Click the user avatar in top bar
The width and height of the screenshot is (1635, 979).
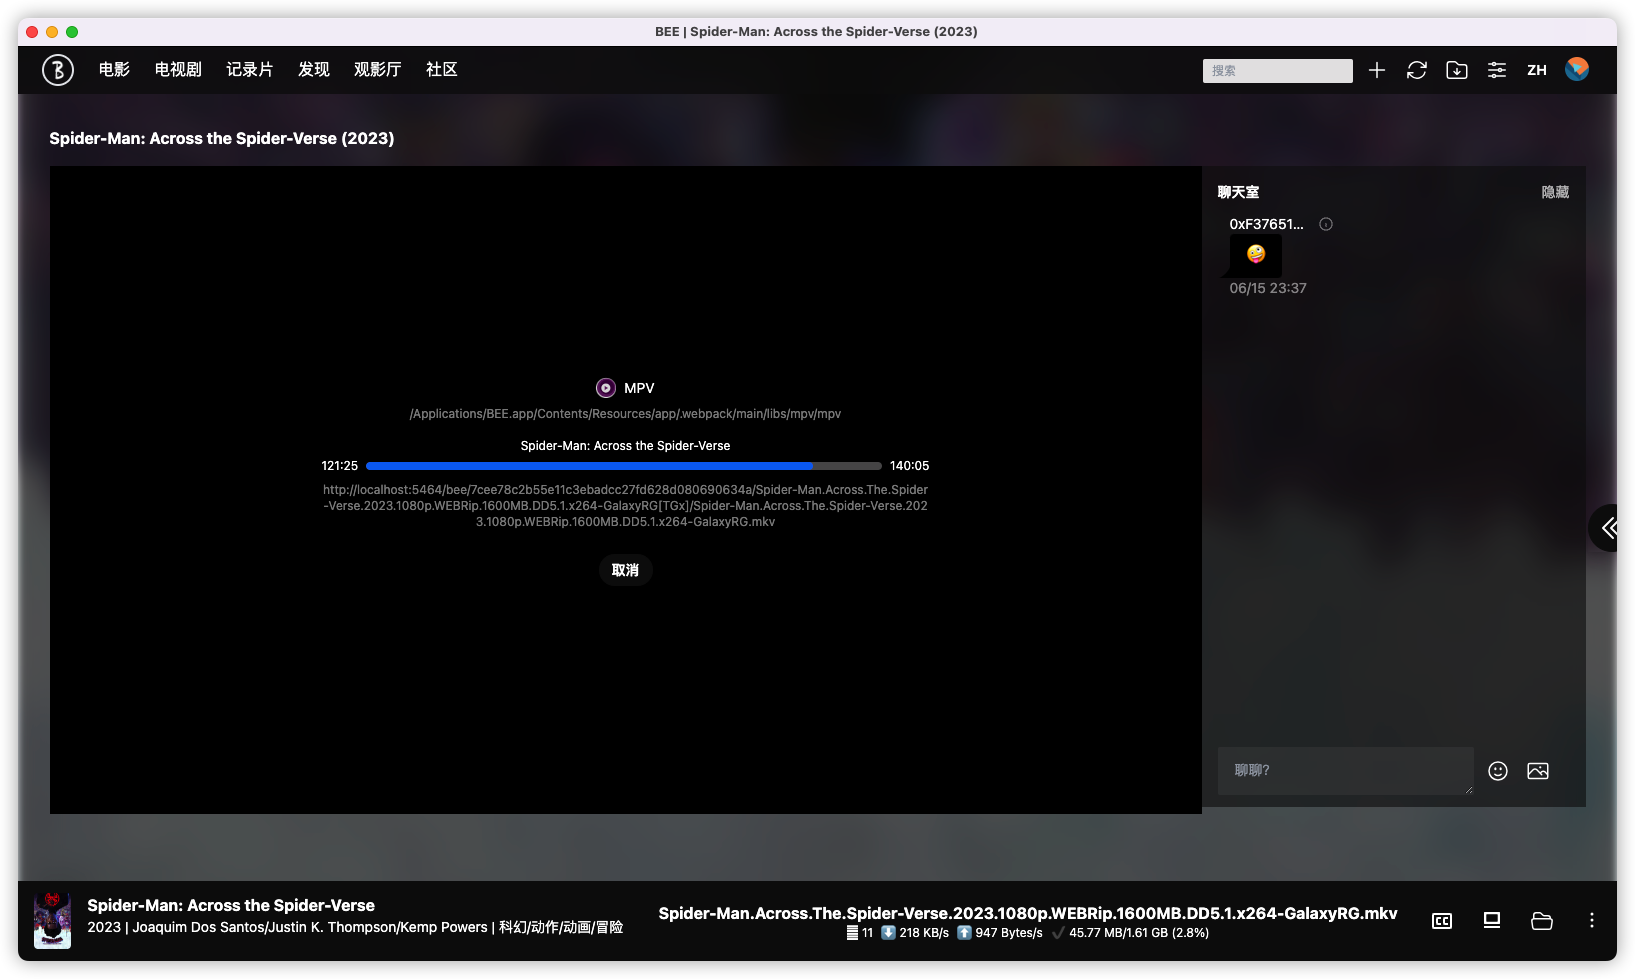tap(1577, 69)
